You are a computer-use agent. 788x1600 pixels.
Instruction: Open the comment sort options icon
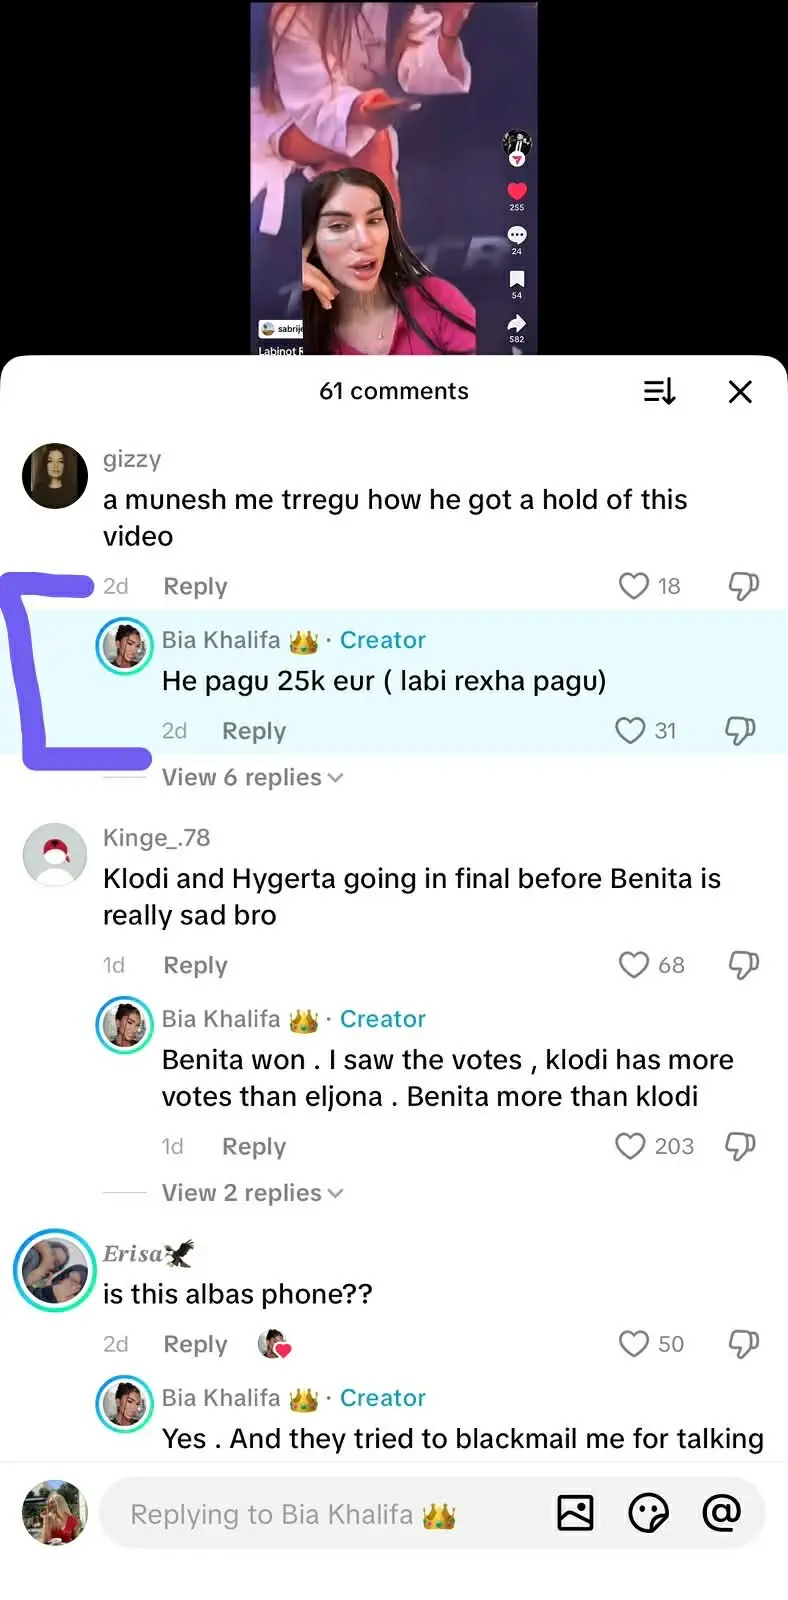coord(659,392)
